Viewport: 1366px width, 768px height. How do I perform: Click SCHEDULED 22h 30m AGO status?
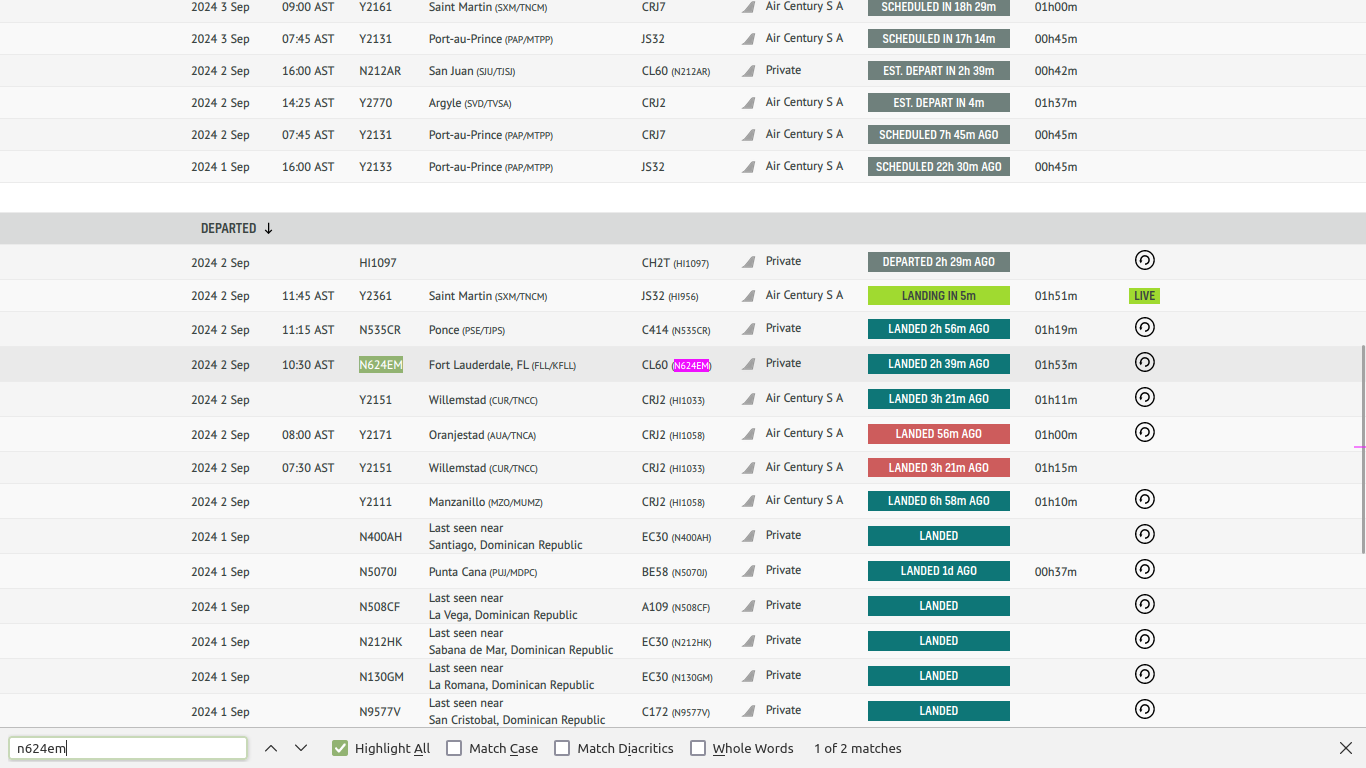pos(939,167)
